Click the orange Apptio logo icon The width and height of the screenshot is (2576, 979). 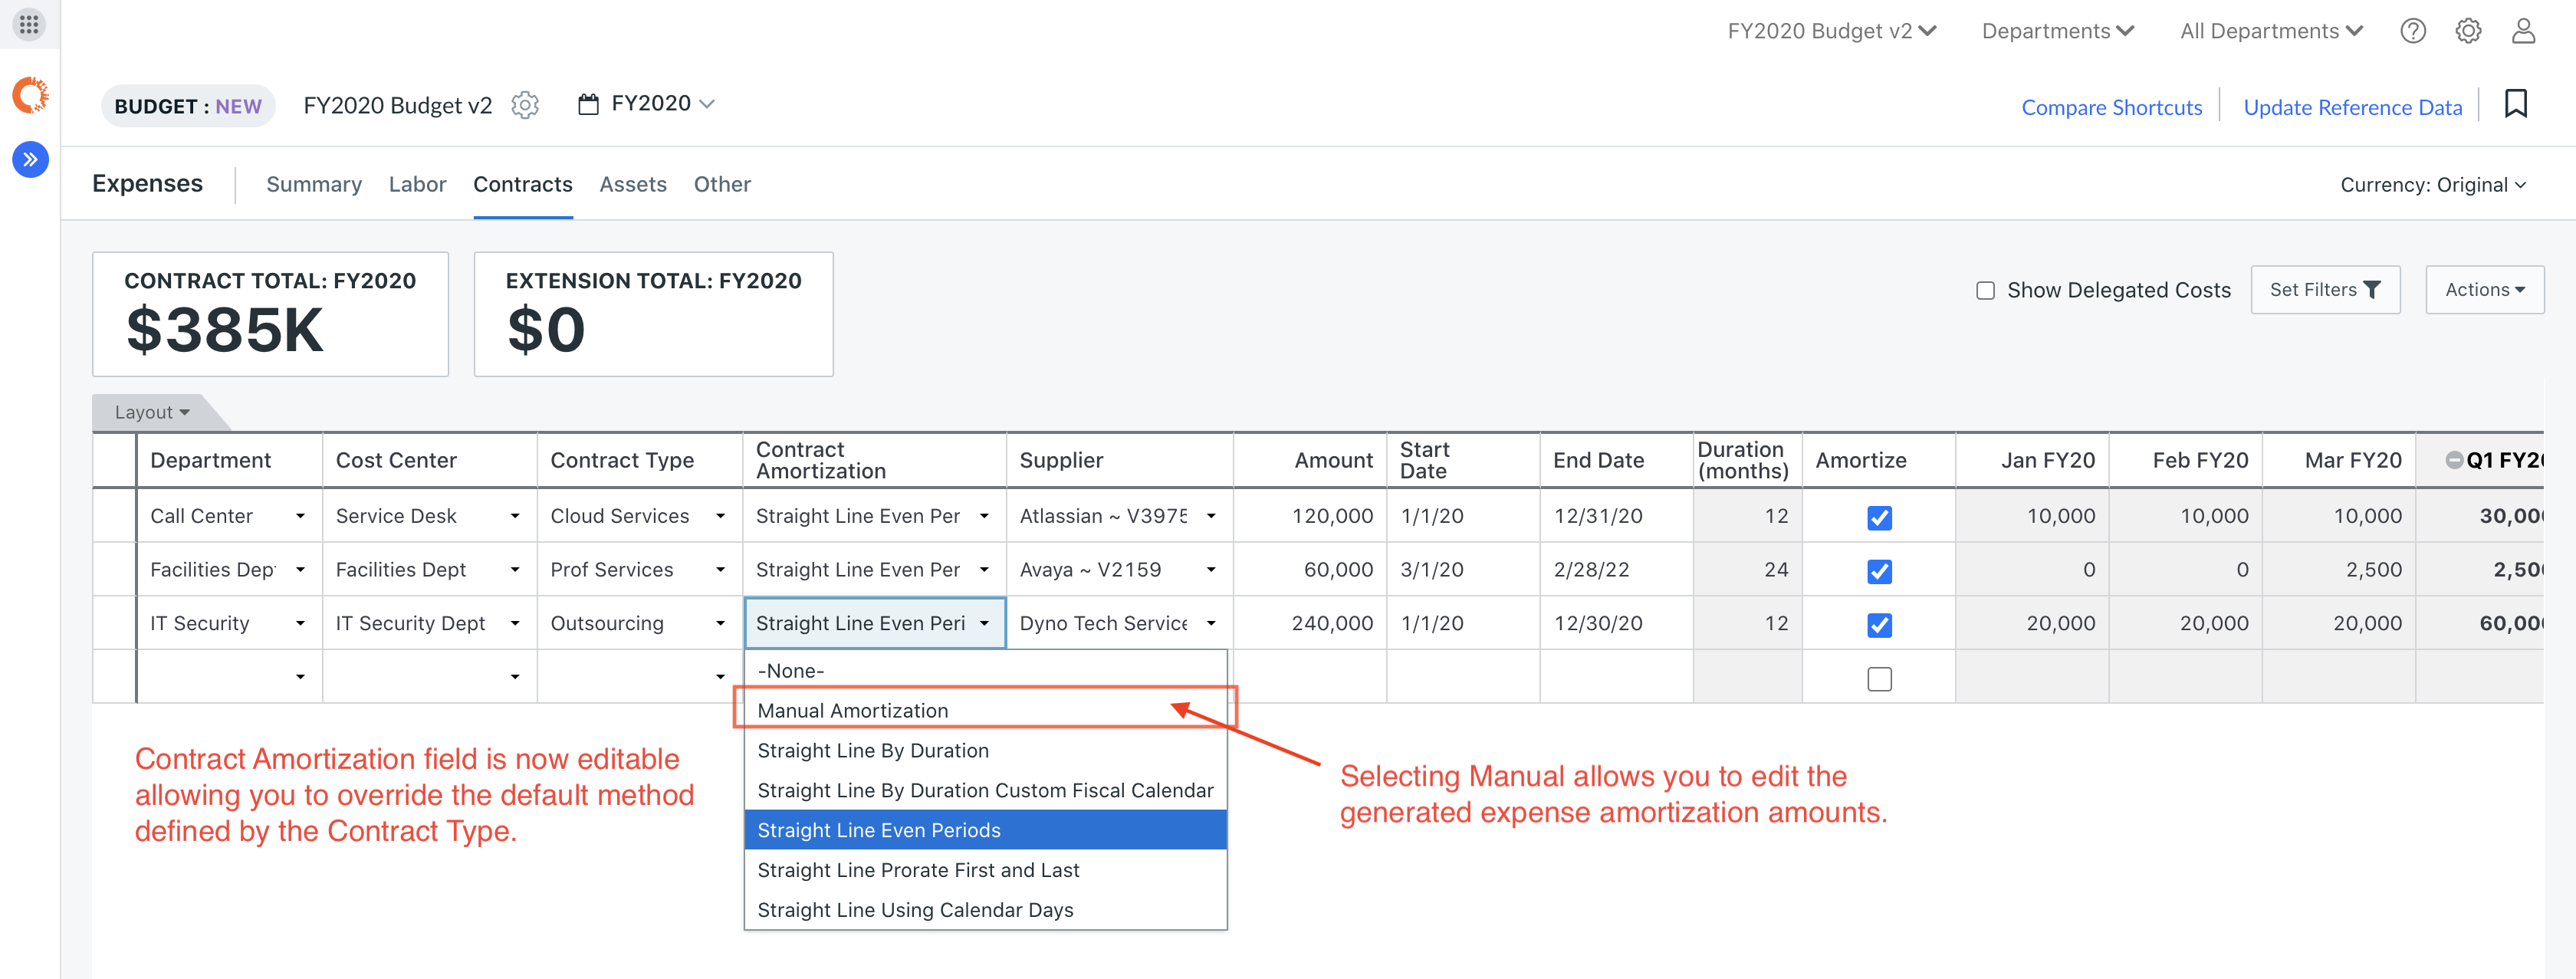click(30, 95)
